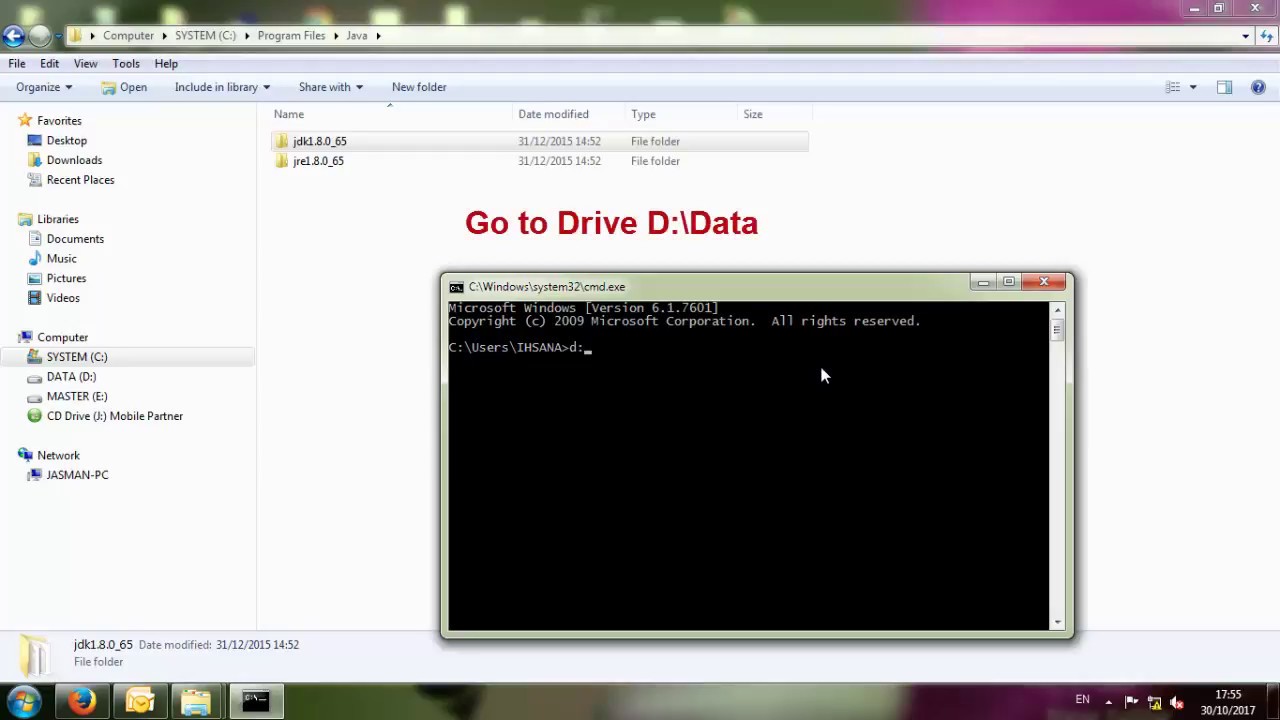Open Firefox from the taskbar
The height and width of the screenshot is (720, 1280).
(x=83, y=701)
